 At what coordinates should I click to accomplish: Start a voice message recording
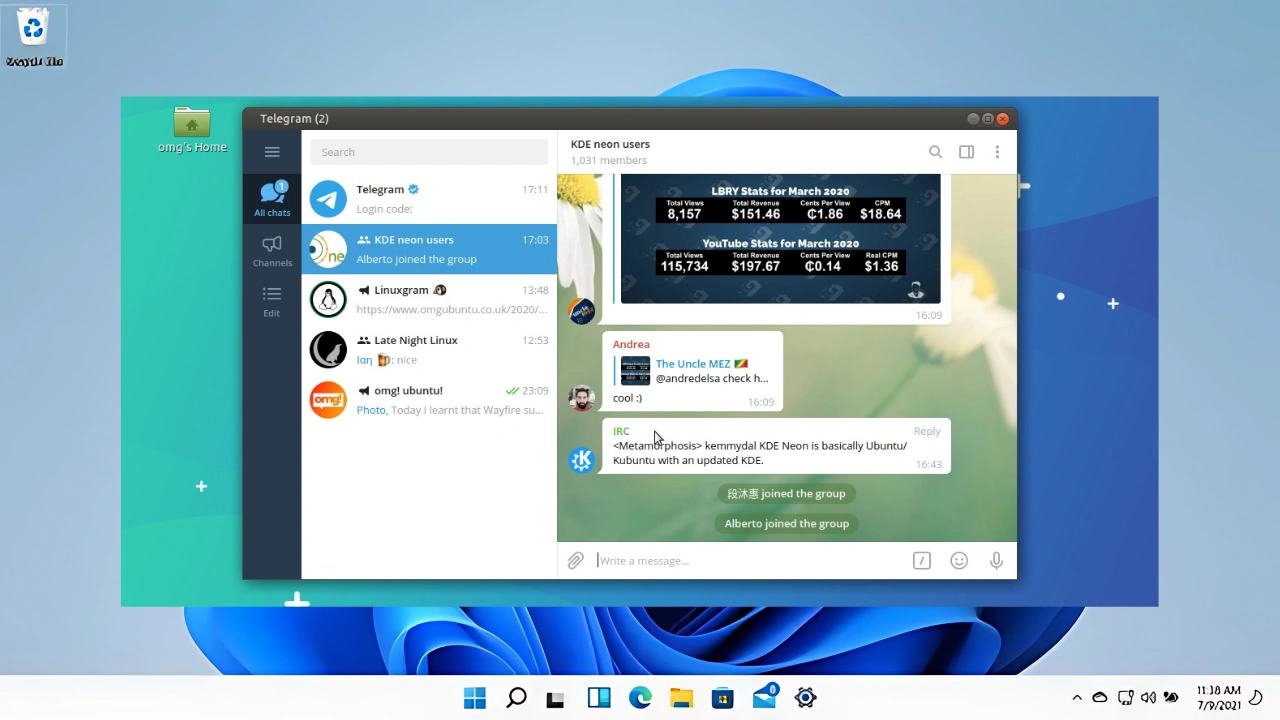point(996,561)
